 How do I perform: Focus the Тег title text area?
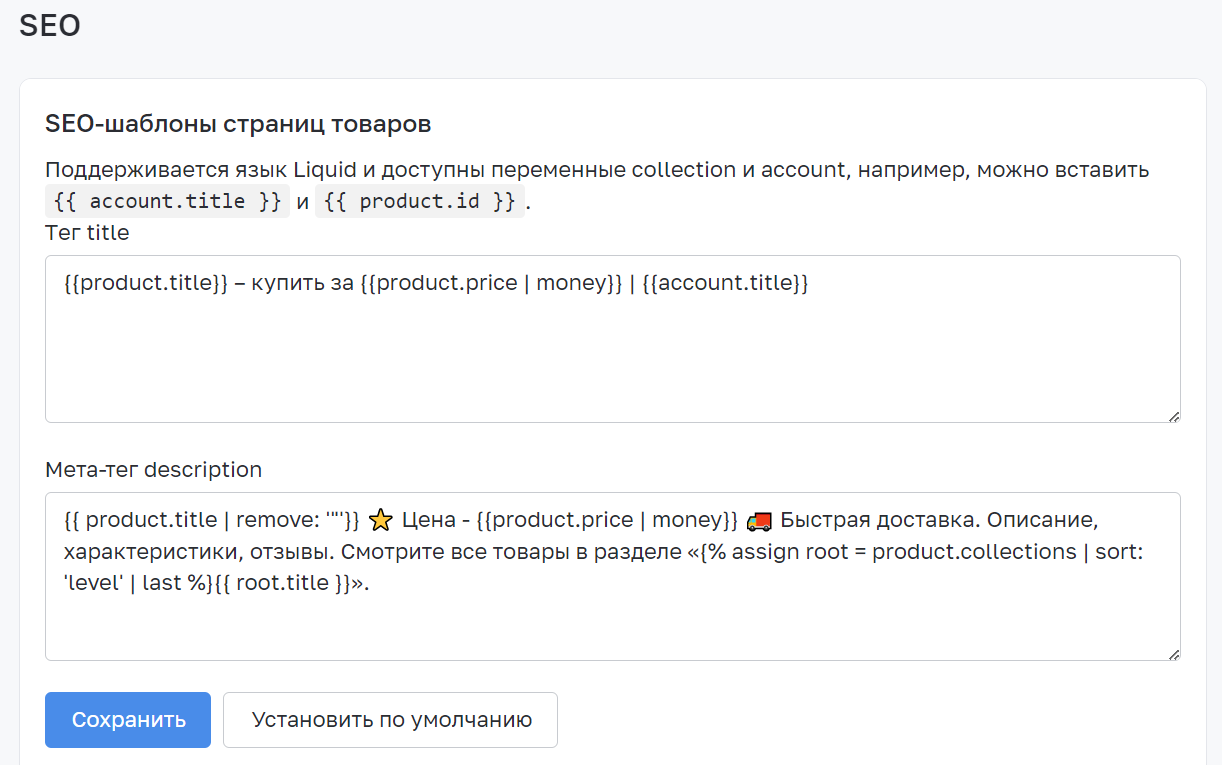[613, 339]
